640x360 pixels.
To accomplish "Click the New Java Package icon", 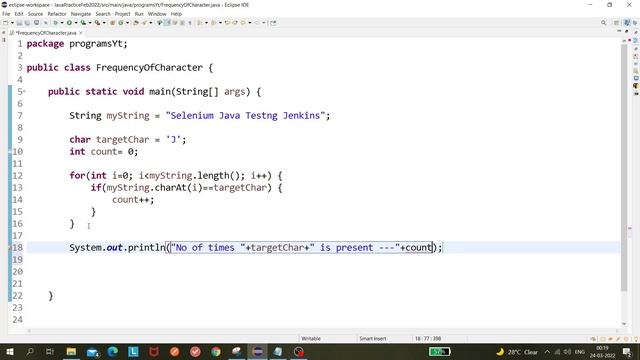I will coord(113,23).
